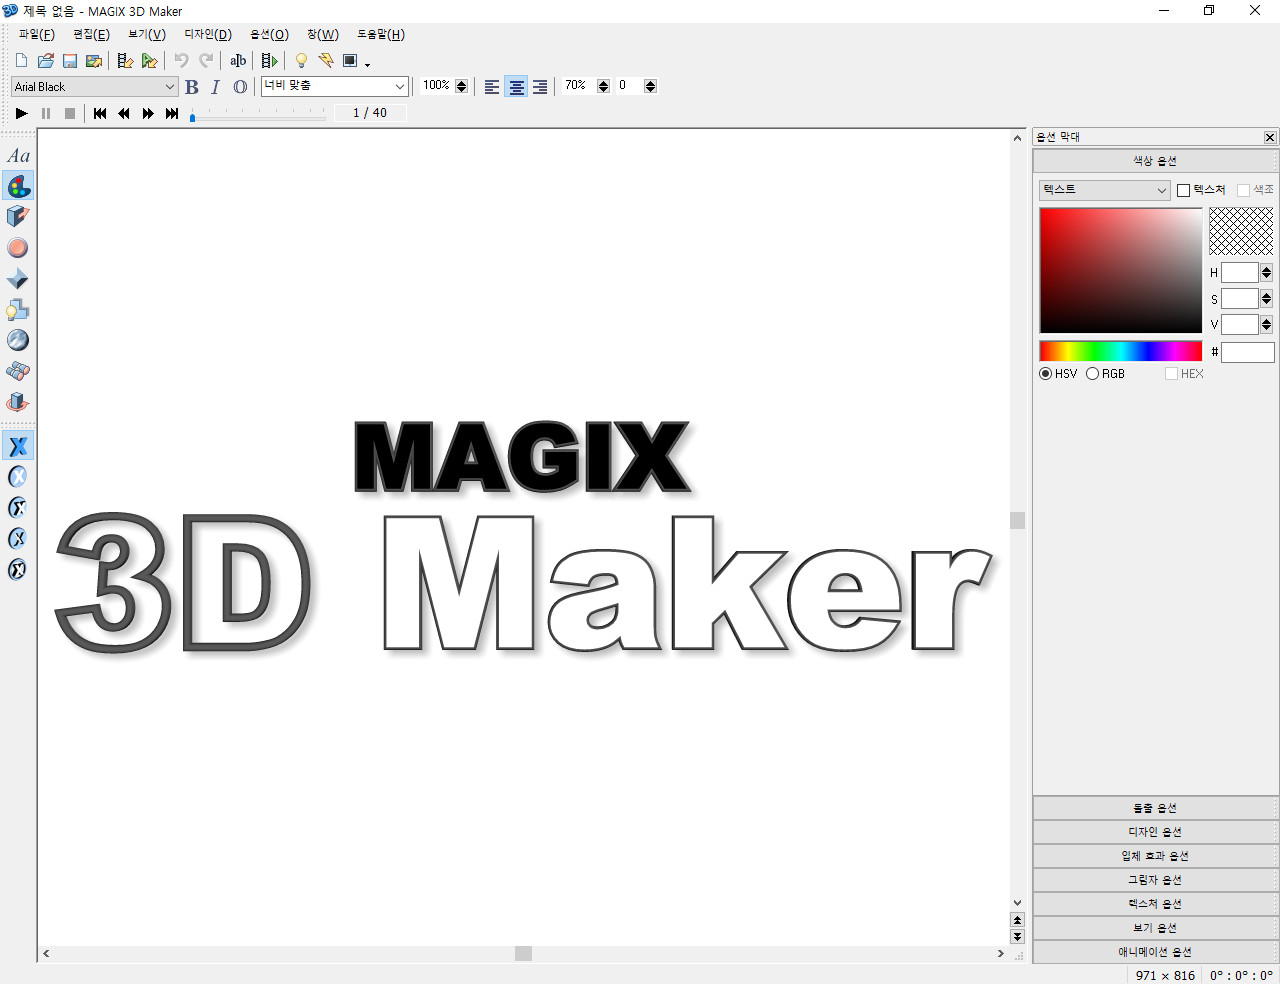The image size is (1280, 984).
Task: Open the 도움말(H) menu
Action: click(x=381, y=35)
